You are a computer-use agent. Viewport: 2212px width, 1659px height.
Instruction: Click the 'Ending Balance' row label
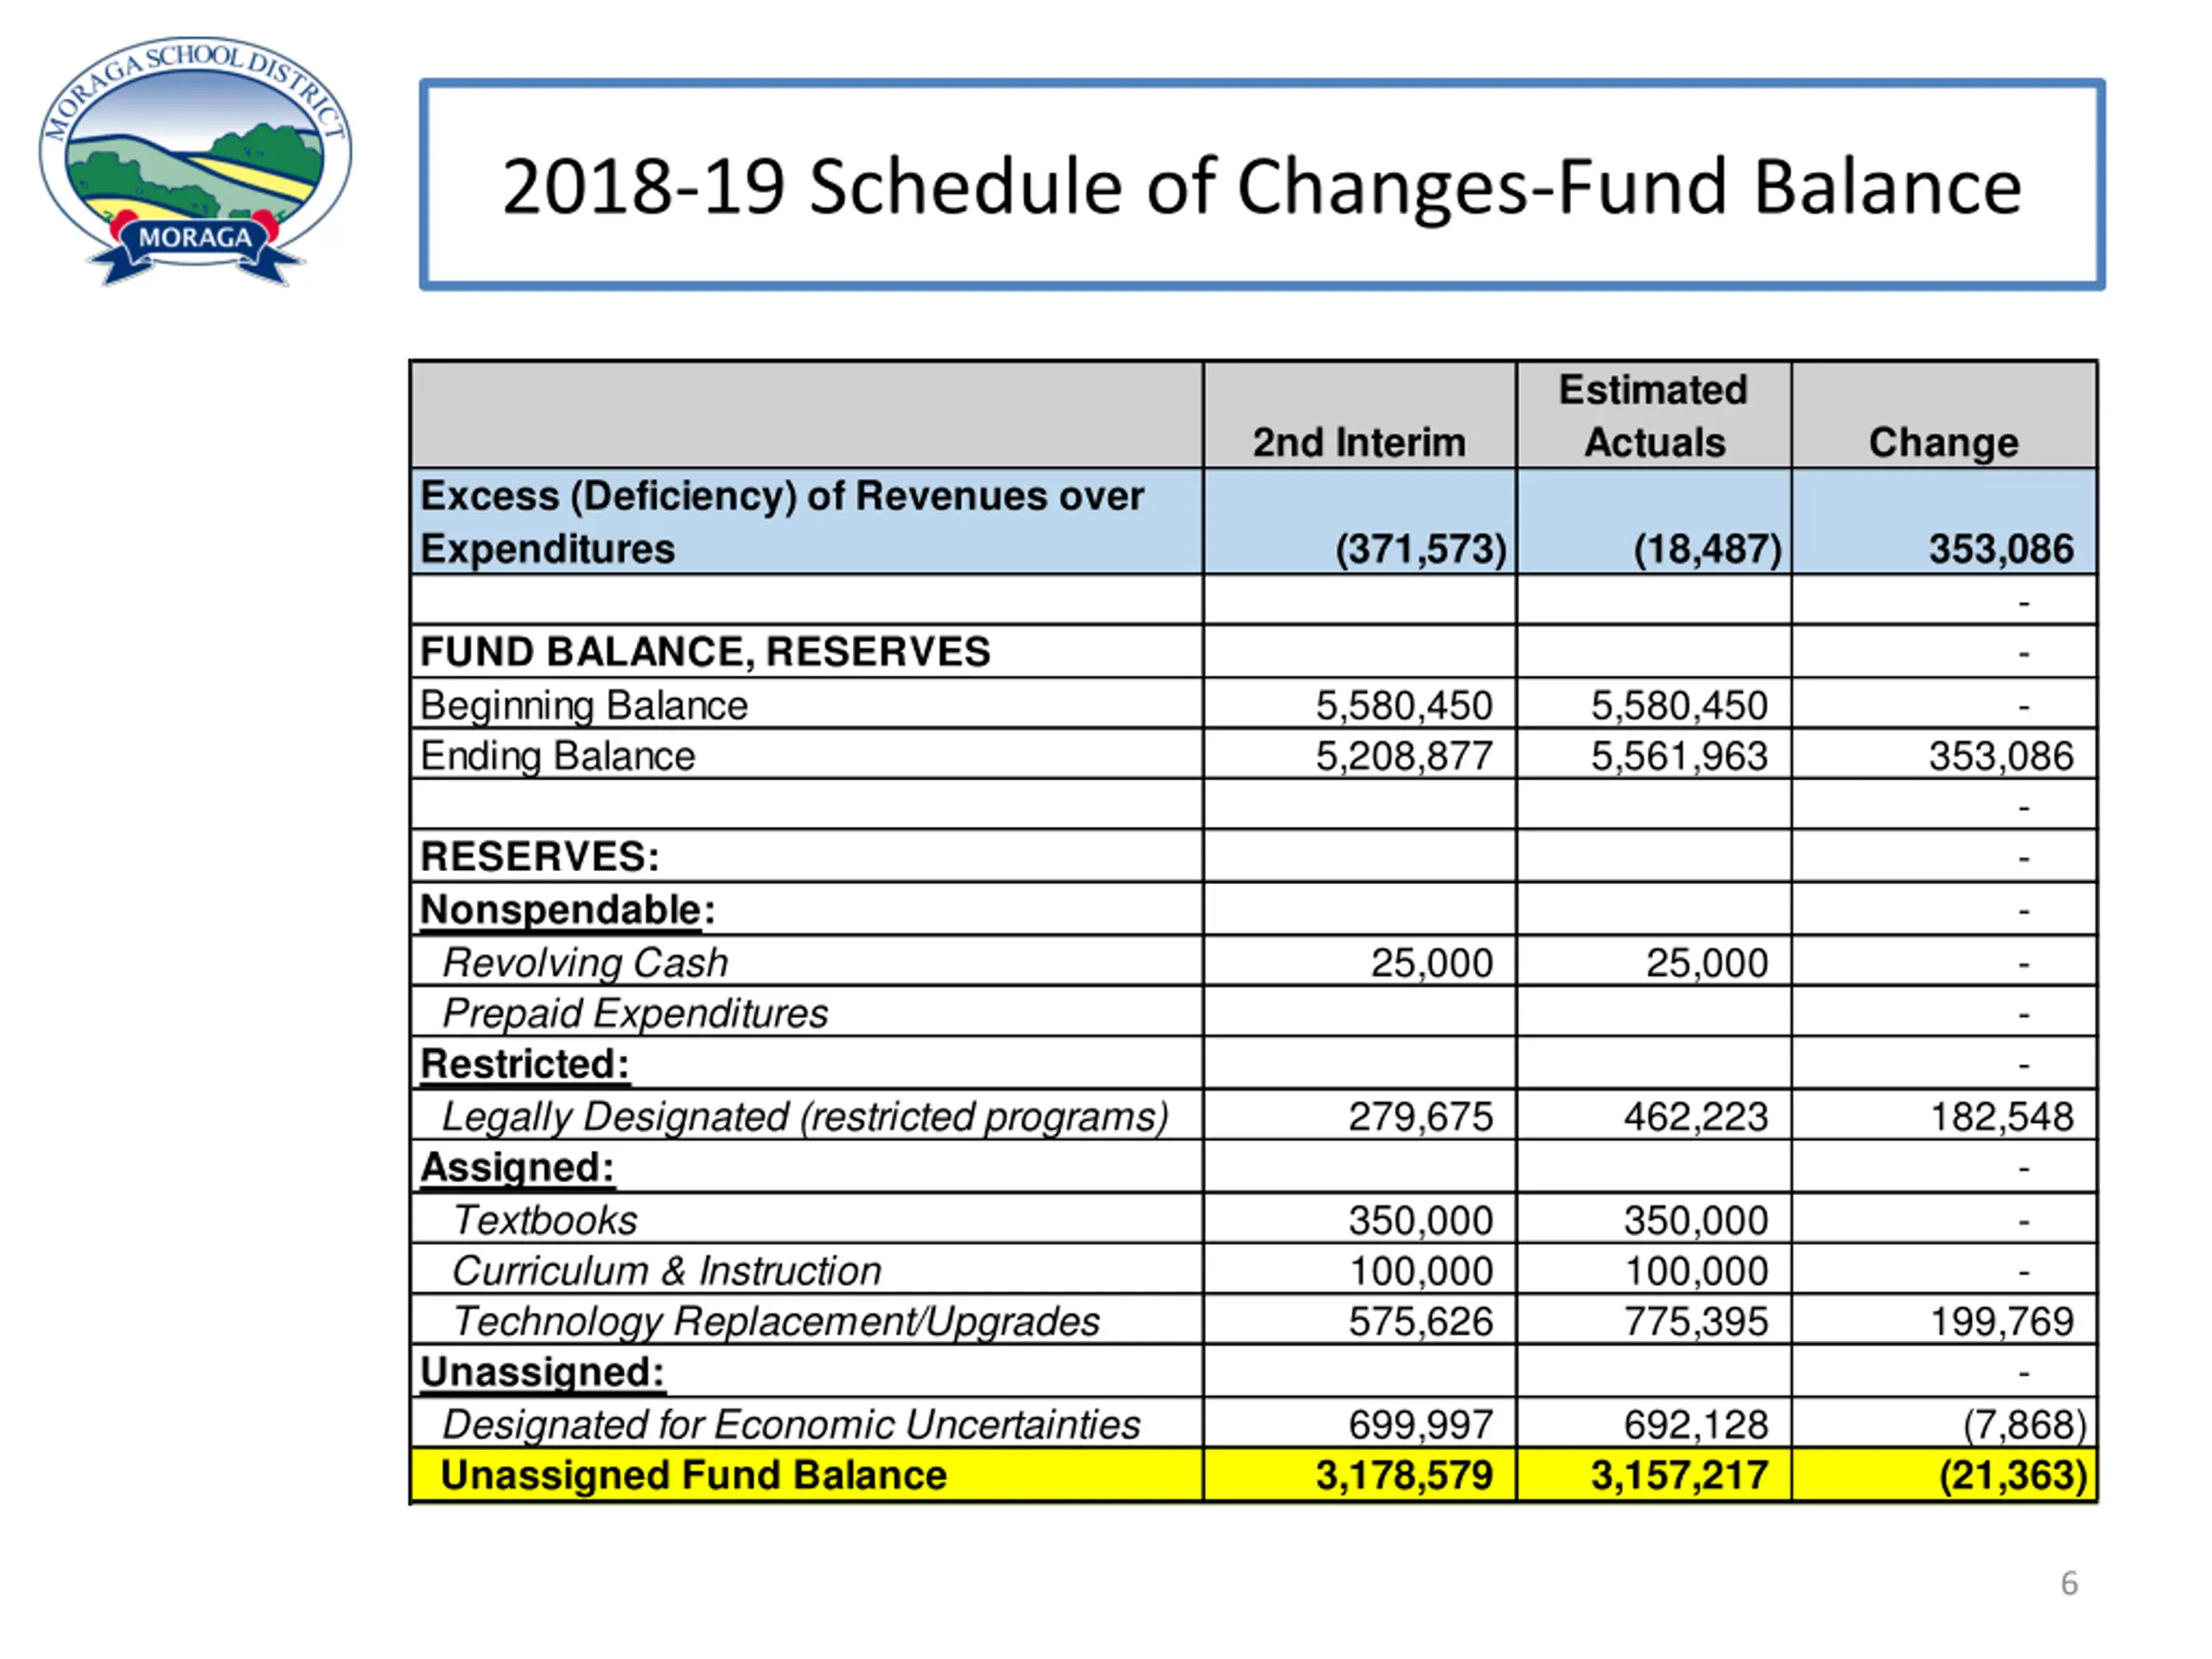click(x=557, y=756)
